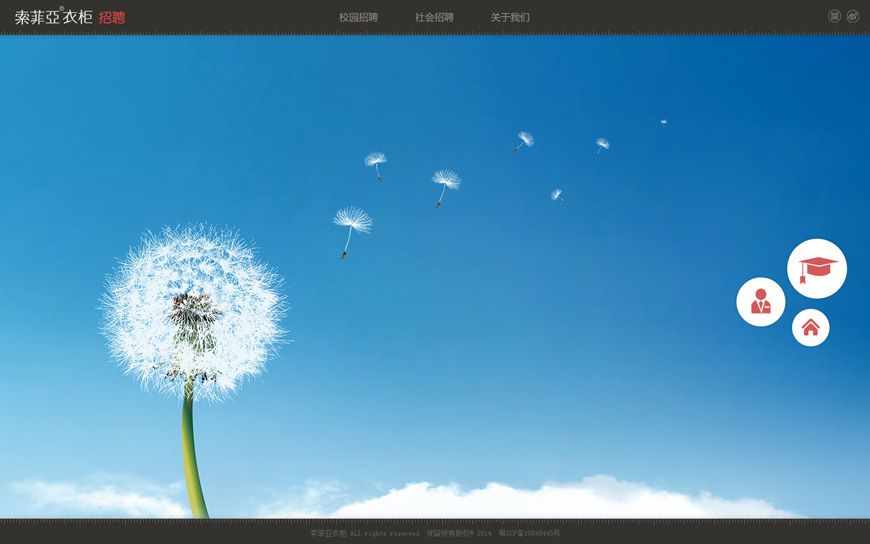
Task: Go to the 关于我们 menu item
Action: click(510, 17)
